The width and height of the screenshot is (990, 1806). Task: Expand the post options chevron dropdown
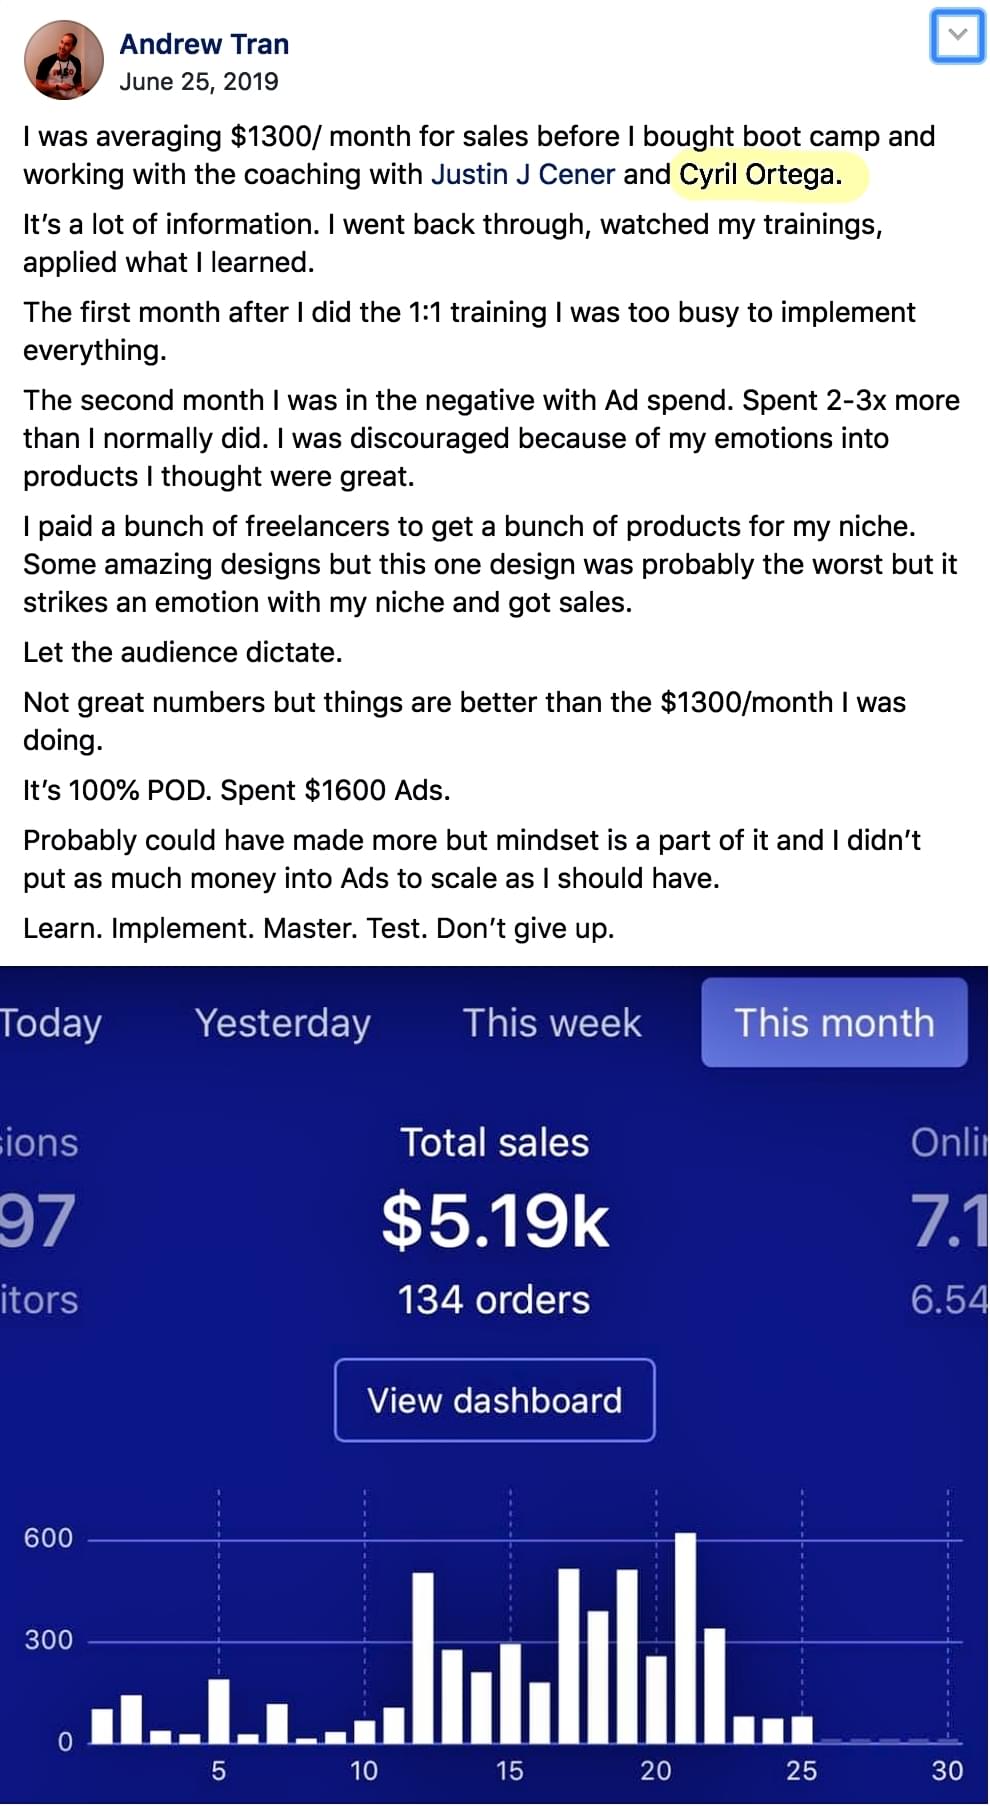pyautogui.click(x=956, y=36)
